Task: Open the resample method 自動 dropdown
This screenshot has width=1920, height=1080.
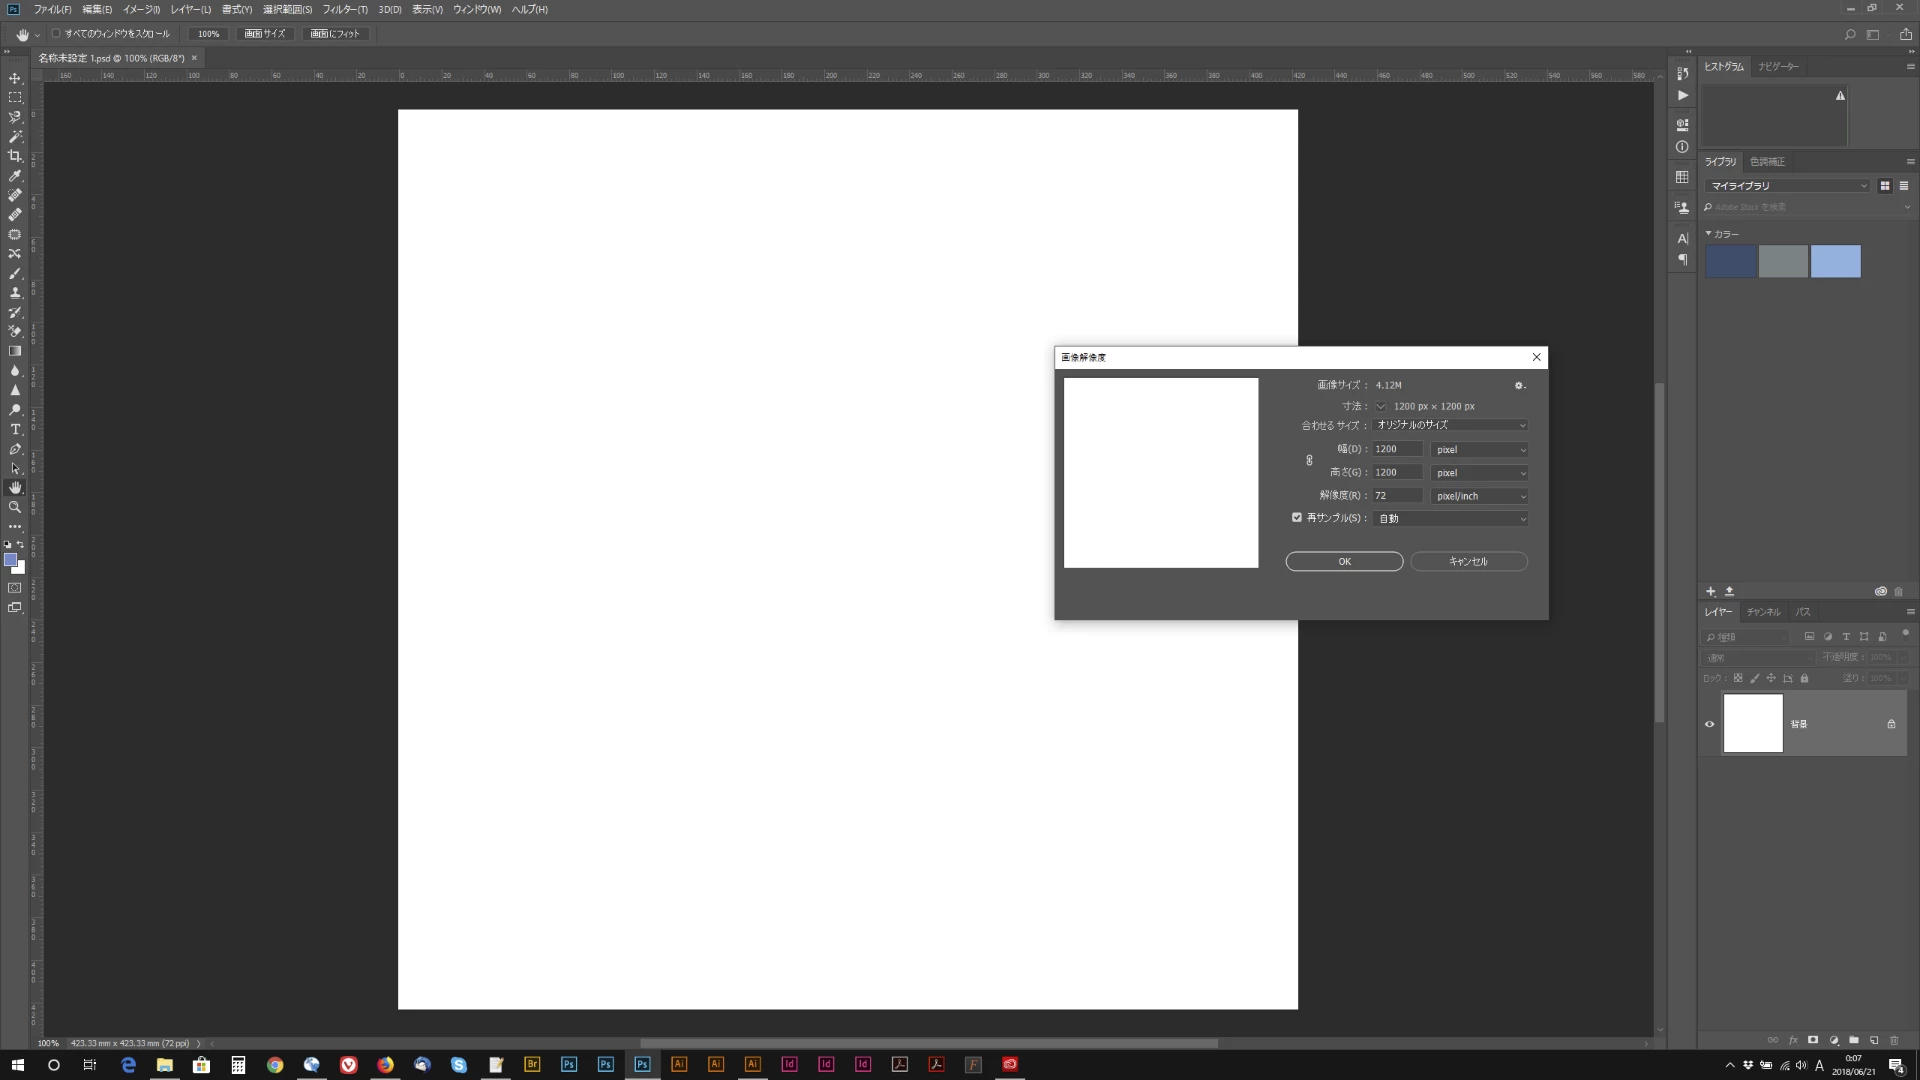Action: [1451, 519]
